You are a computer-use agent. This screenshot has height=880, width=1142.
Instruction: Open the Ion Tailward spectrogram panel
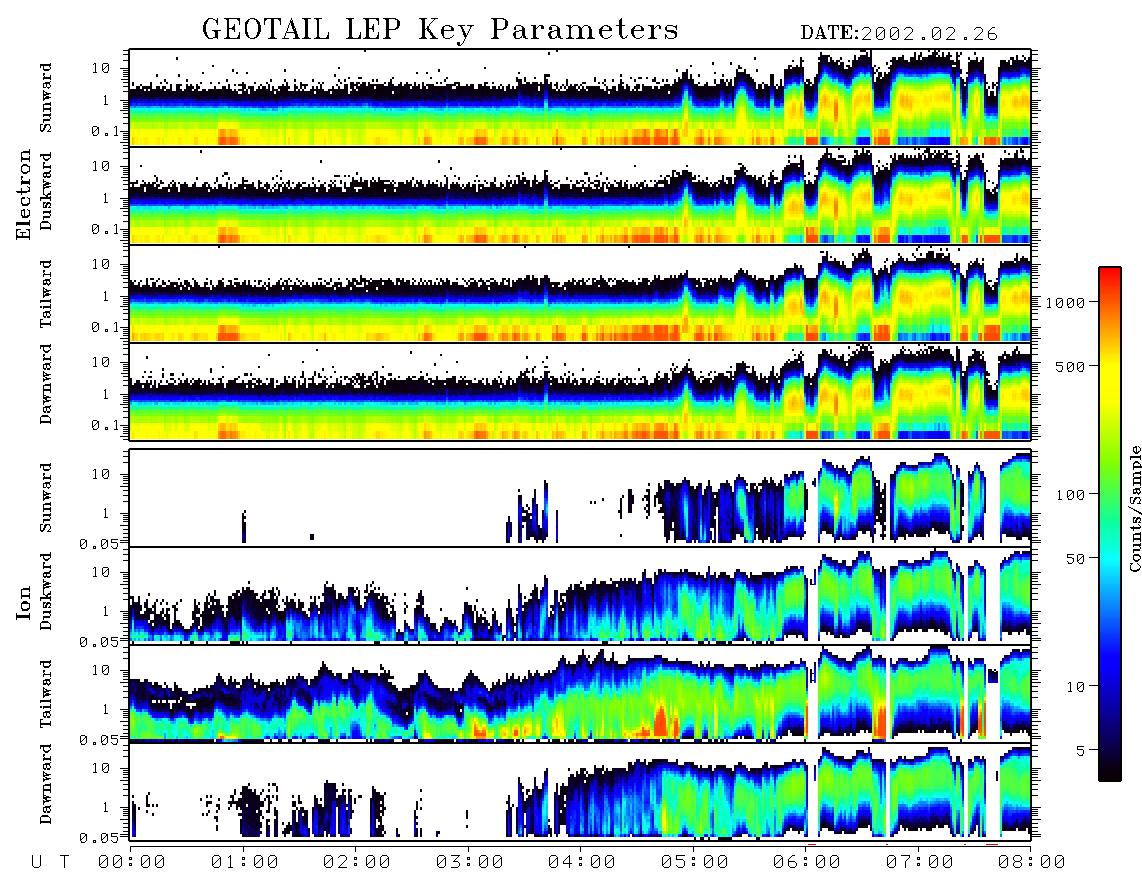point(580,694)
